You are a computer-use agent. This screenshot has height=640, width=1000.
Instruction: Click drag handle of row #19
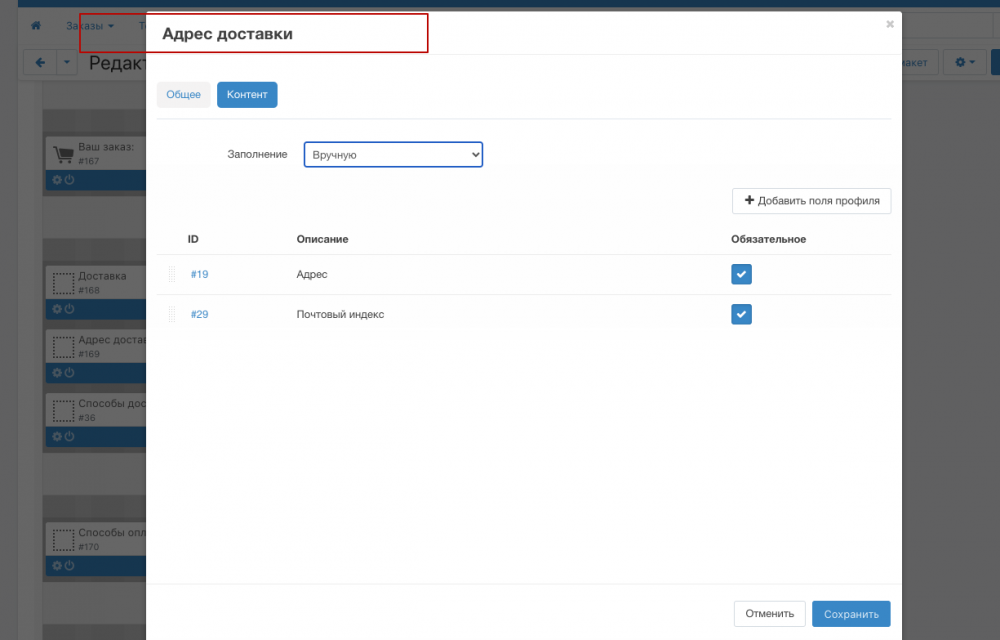pyautogui.click(x=171, y=274)
